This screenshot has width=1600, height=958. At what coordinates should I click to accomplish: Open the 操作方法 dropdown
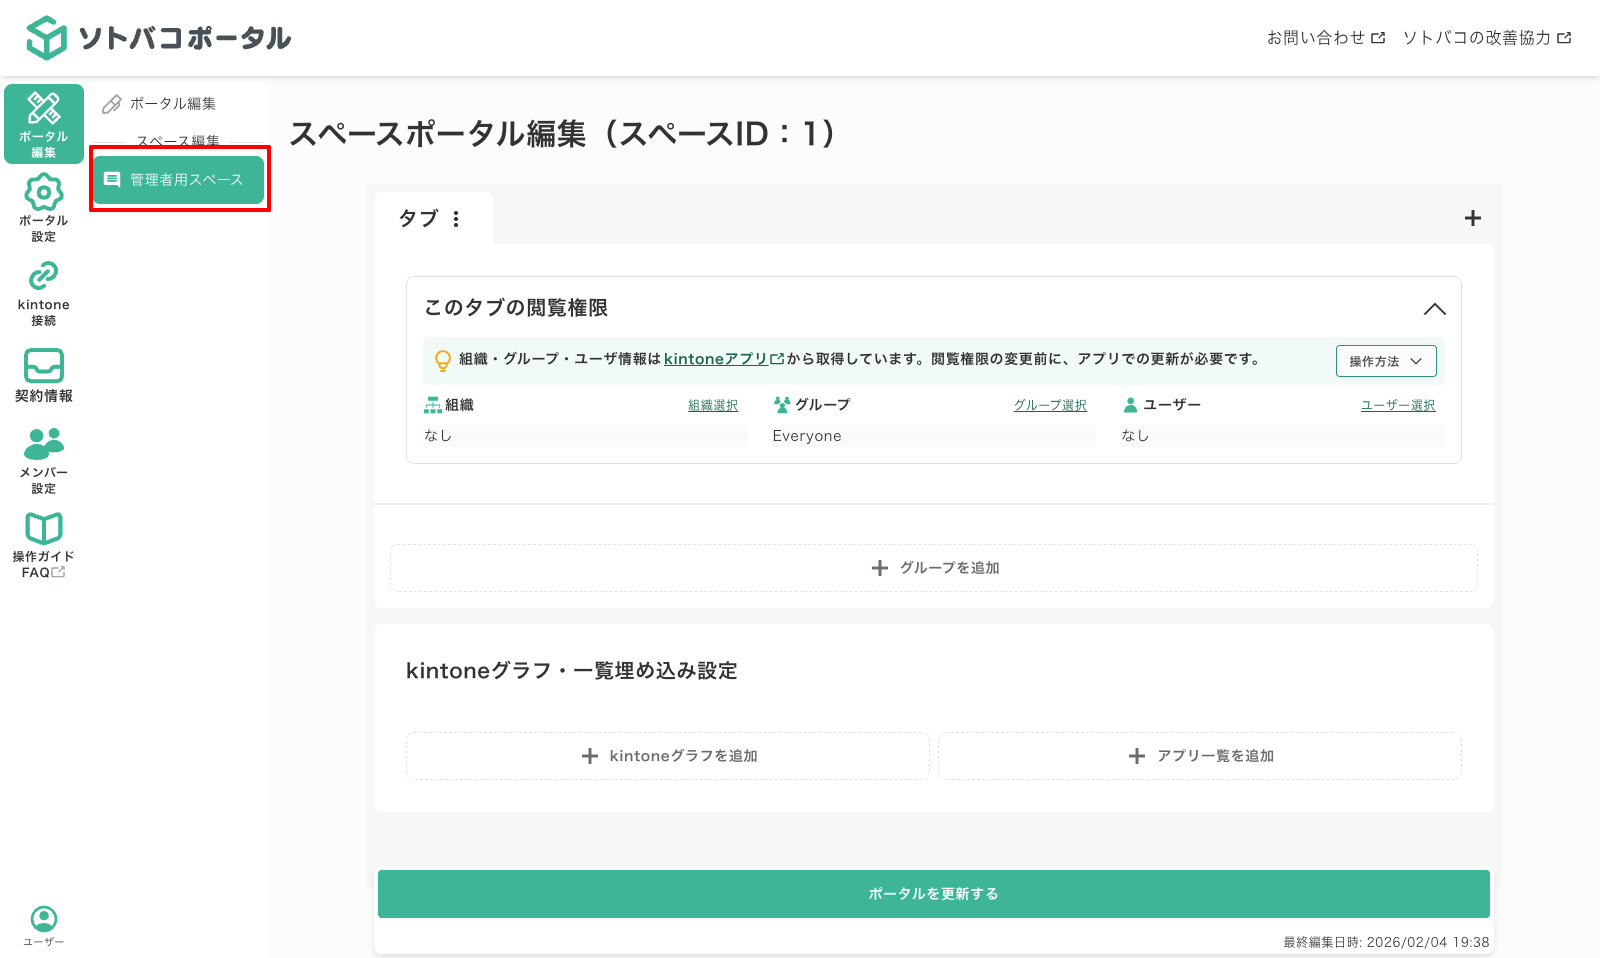(1386, 361)
